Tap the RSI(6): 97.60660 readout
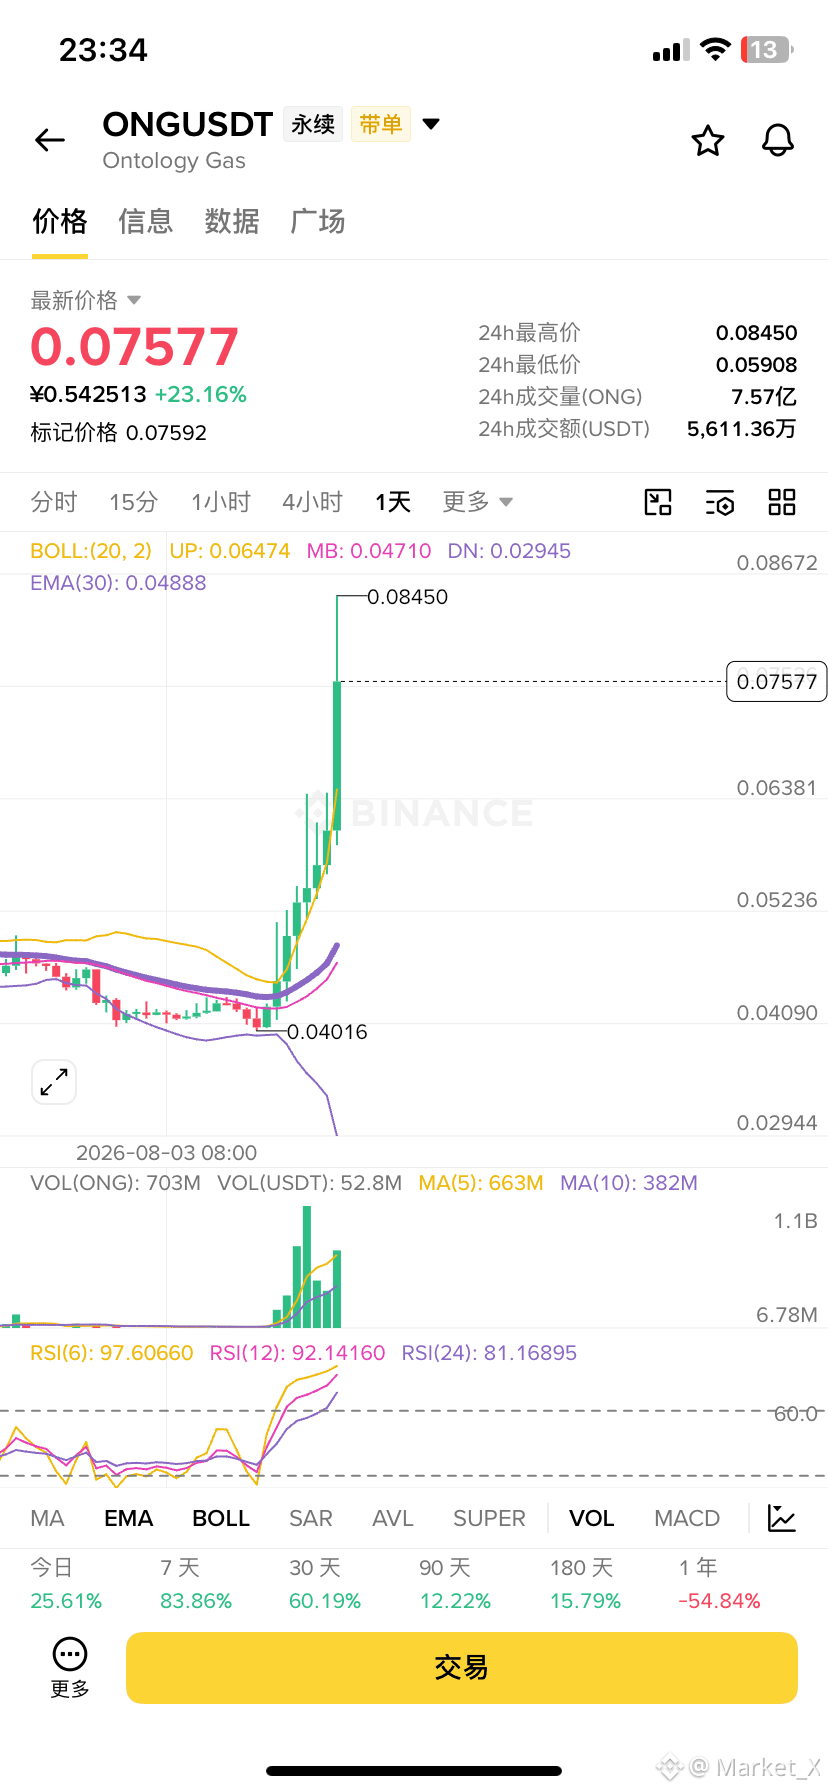This screenshot has width=828, height=1792. coord(112,1353)
